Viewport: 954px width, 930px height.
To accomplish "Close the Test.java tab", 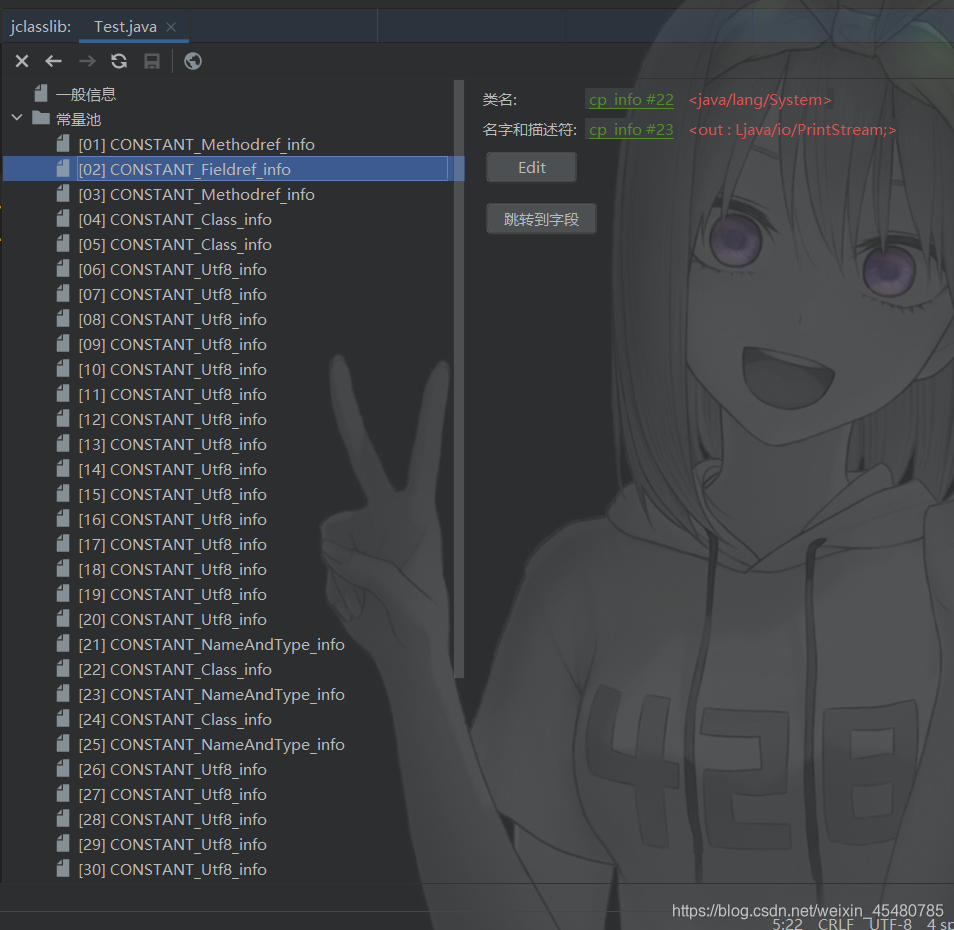I will (171, 27).
